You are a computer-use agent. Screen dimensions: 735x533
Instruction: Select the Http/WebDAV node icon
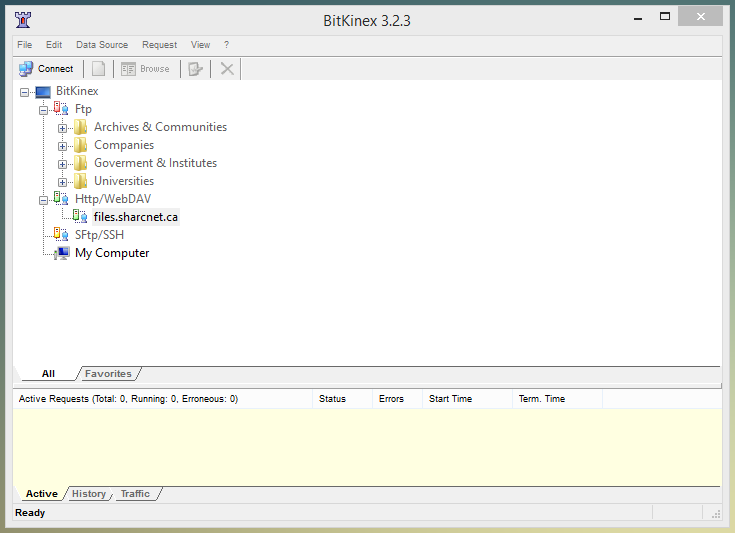tap(61, 199)
